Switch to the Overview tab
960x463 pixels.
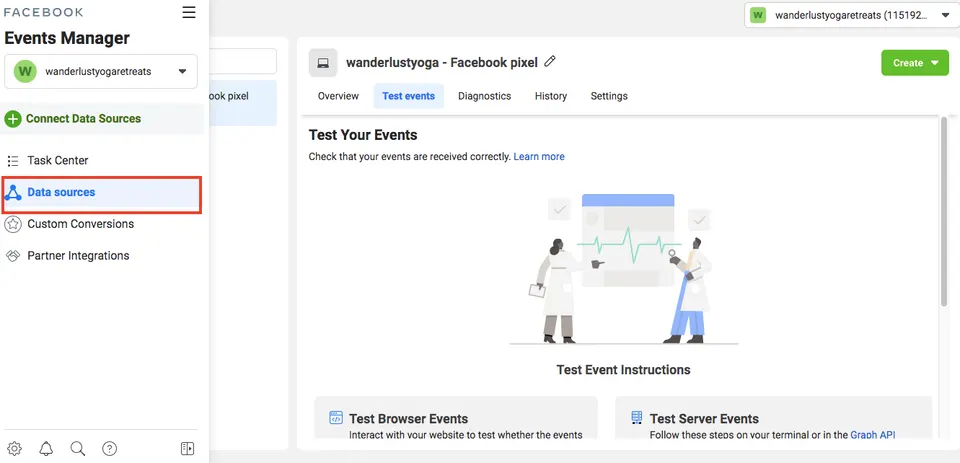tap(338, 96)
